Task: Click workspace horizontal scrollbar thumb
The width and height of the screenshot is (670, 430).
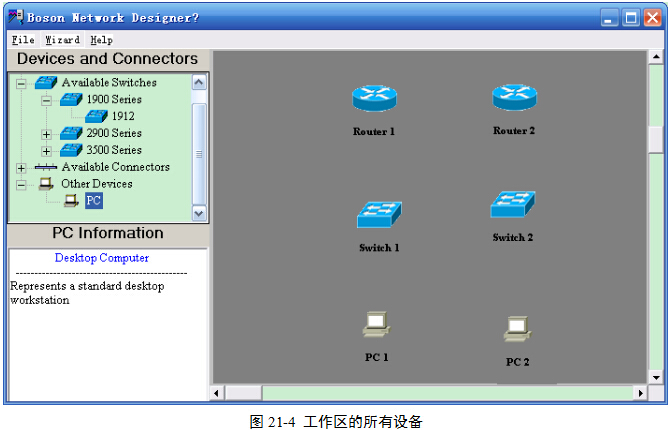Action: (243, 393)
